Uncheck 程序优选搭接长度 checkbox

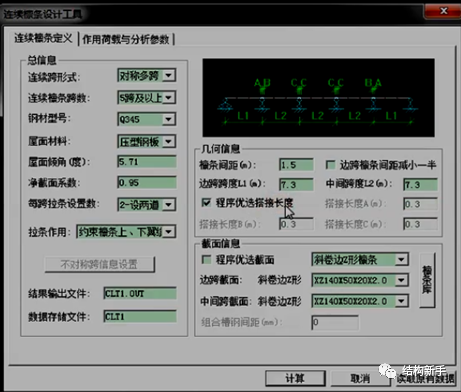206,202
